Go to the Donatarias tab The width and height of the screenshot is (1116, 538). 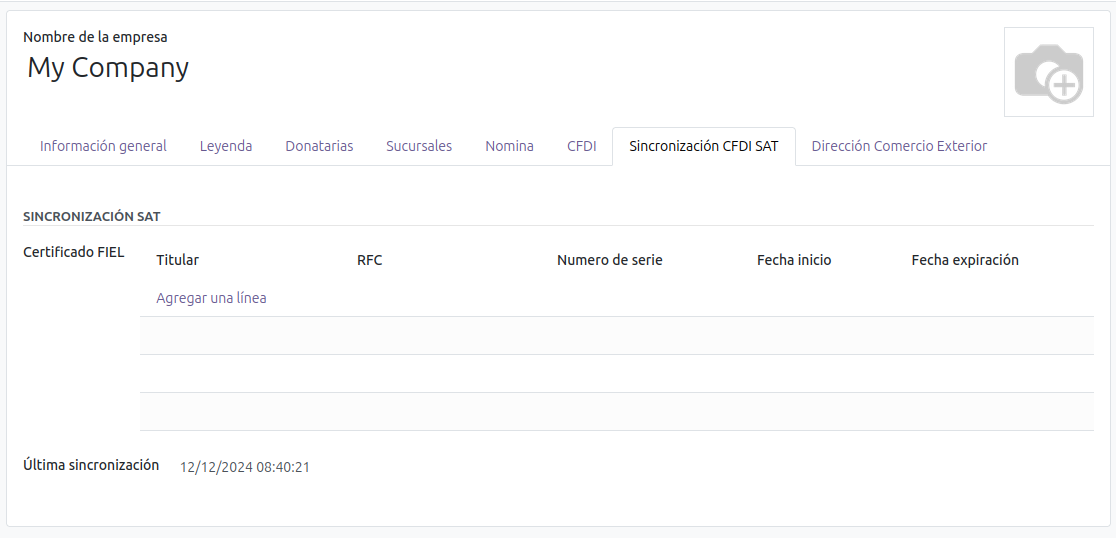click(x=319, y=146)
